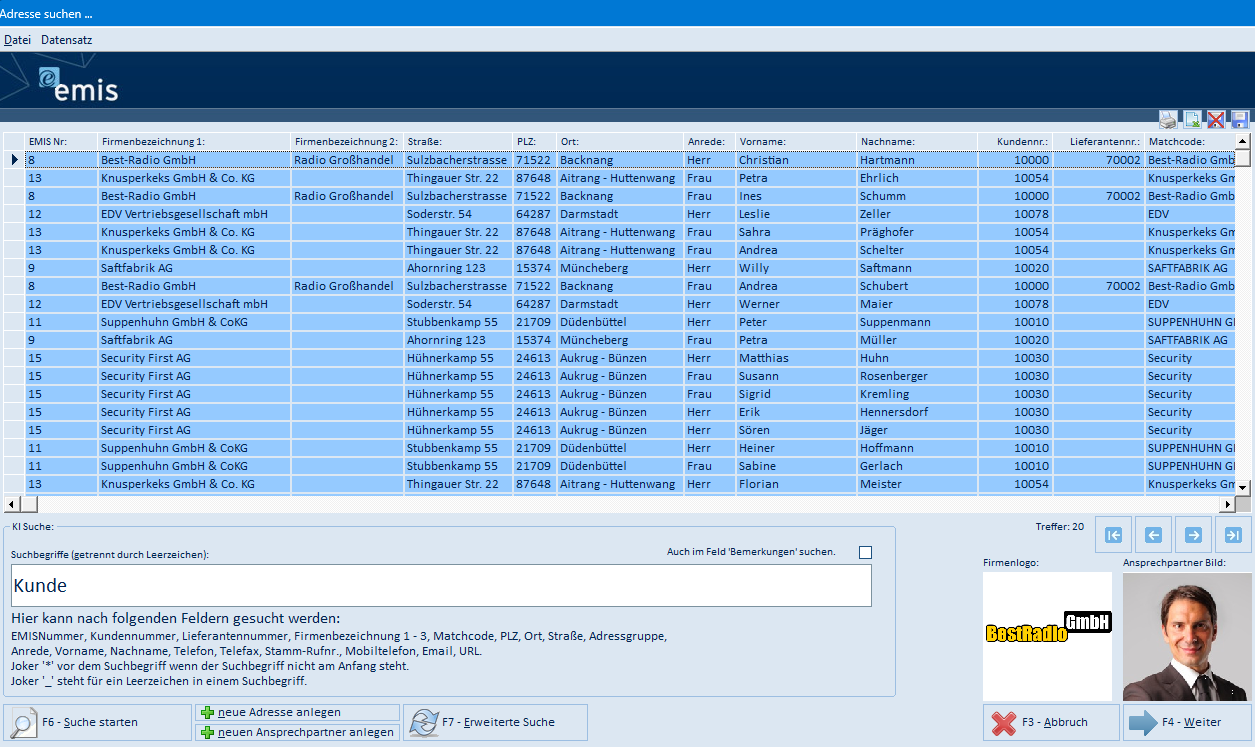Screen dimensions: 1255x747
Task: Click the grid's scroll-up arrow
Action: point(1243,141)
